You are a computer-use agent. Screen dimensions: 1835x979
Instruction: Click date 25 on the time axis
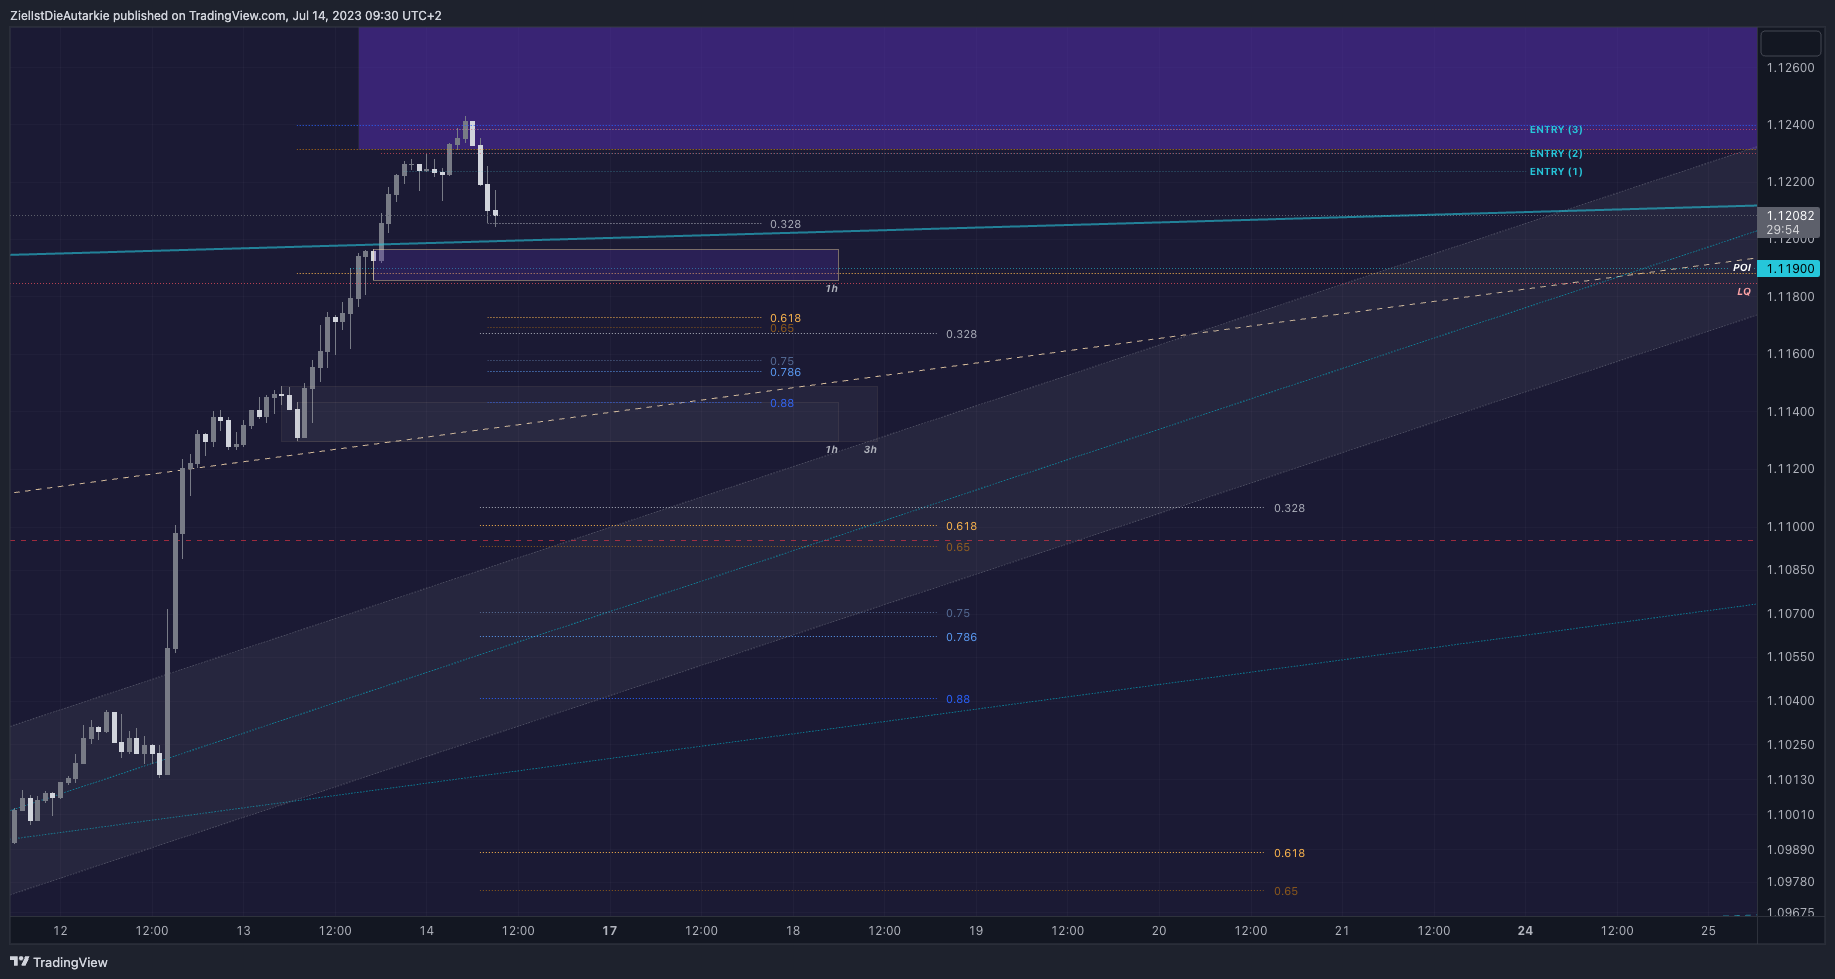coord(1708,931)
